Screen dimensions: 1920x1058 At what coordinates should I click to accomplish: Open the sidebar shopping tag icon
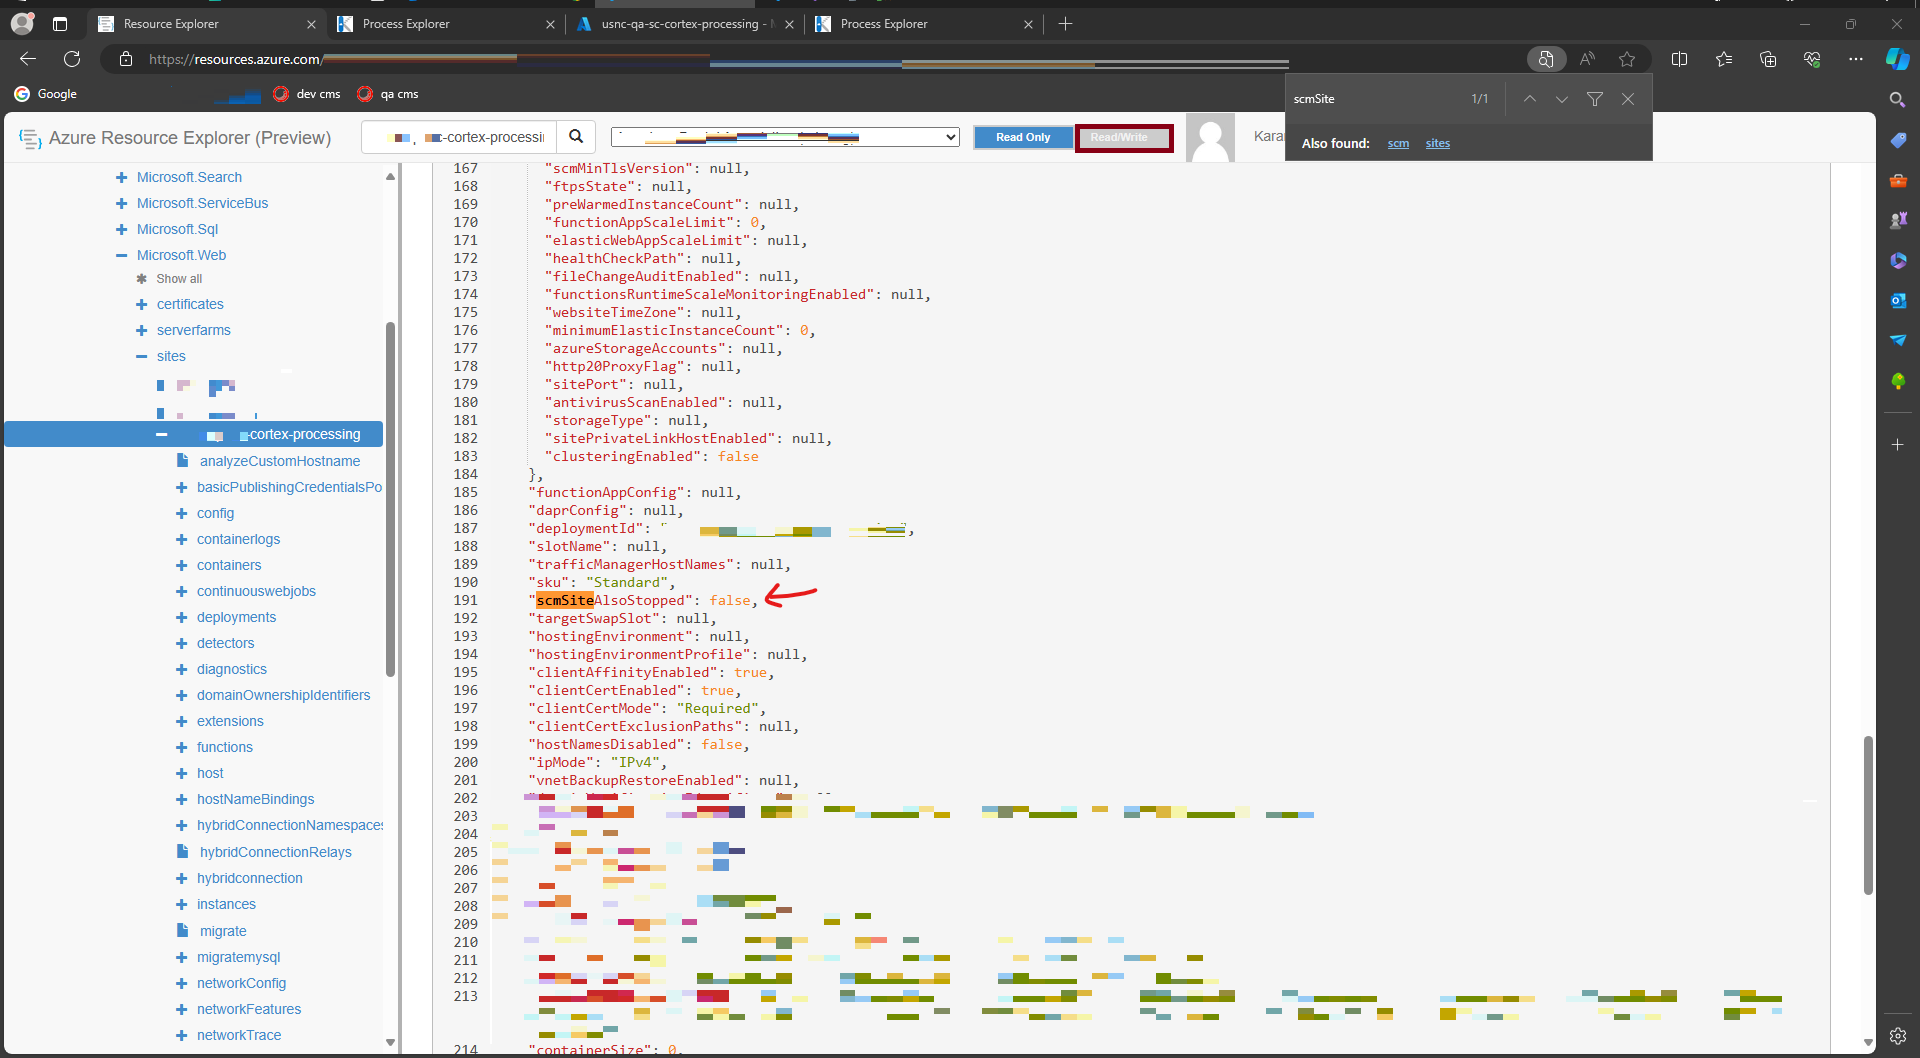point(1898,141)
